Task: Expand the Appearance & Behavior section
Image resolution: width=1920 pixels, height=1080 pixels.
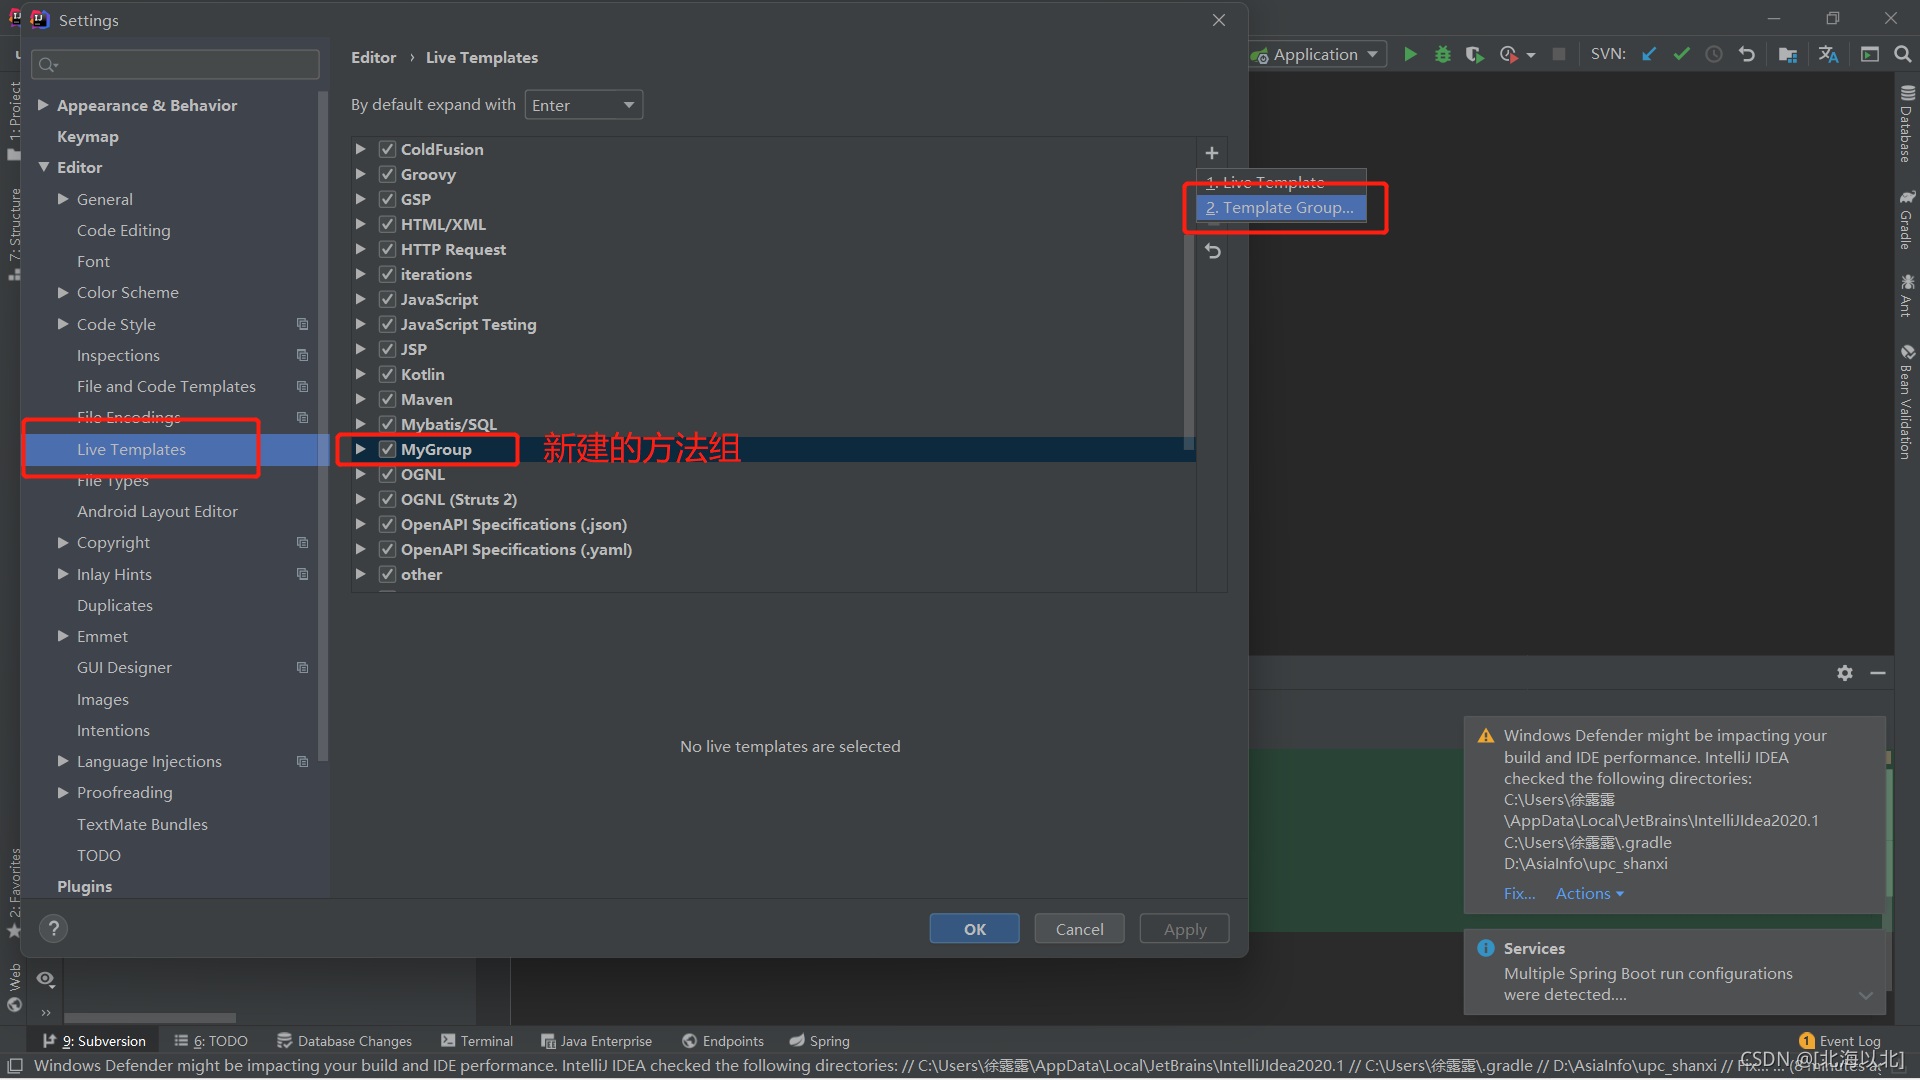Action: (43, 105)
